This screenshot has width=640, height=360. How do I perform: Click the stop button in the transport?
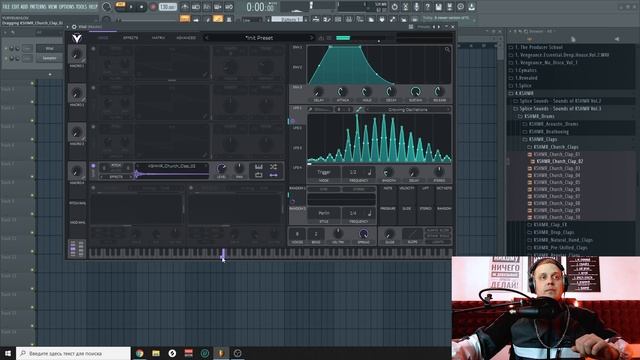pyautogui.click(x=142, y=7)
